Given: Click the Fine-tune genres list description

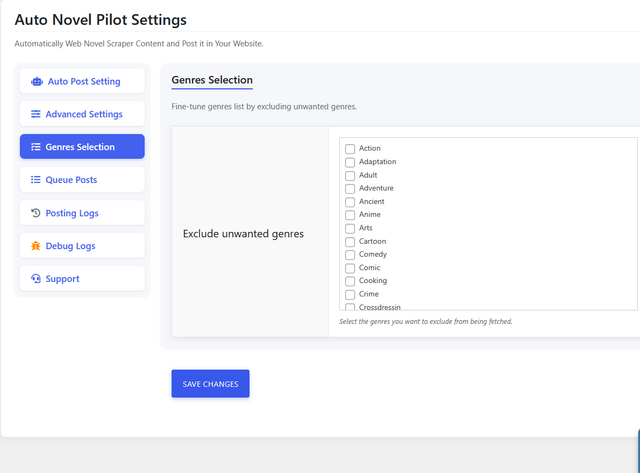Looking at the screenshot, I should (264, 107).
